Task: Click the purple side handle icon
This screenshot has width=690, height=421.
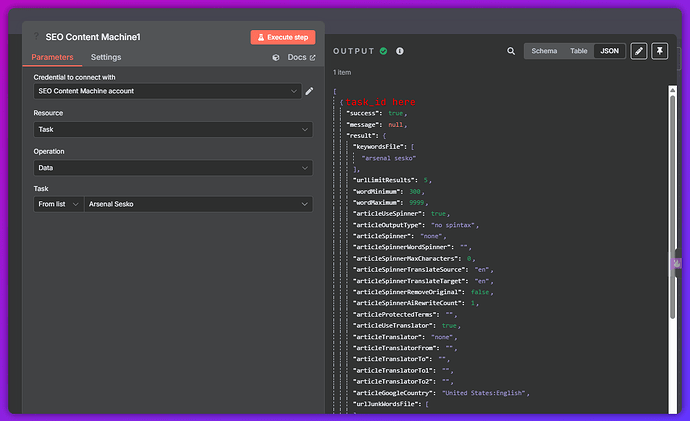Action: pos(677,264)
